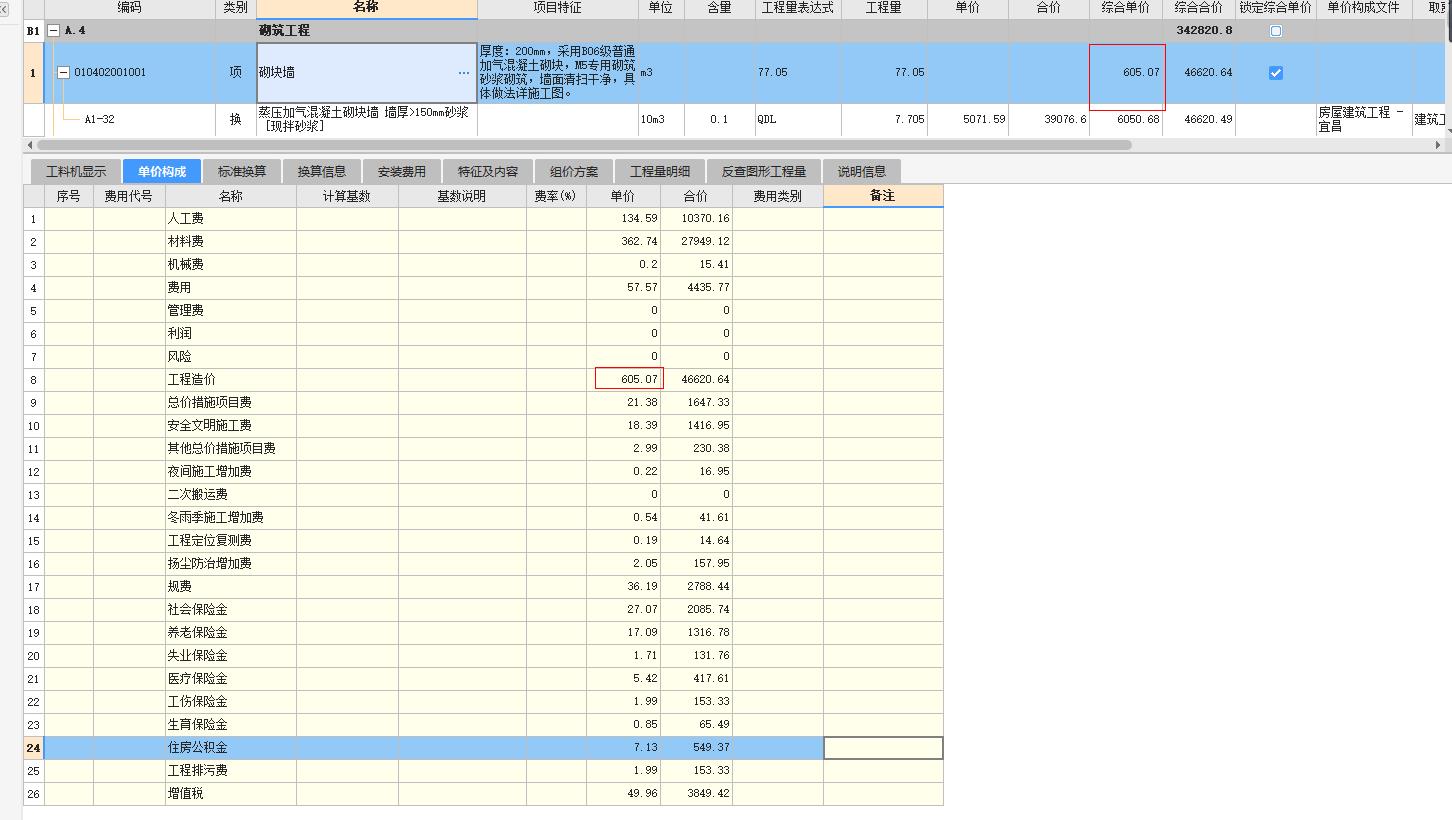Click row number 24 header
The width and height of the screenshot is (1452, 820).
click(x=34, y=748)
